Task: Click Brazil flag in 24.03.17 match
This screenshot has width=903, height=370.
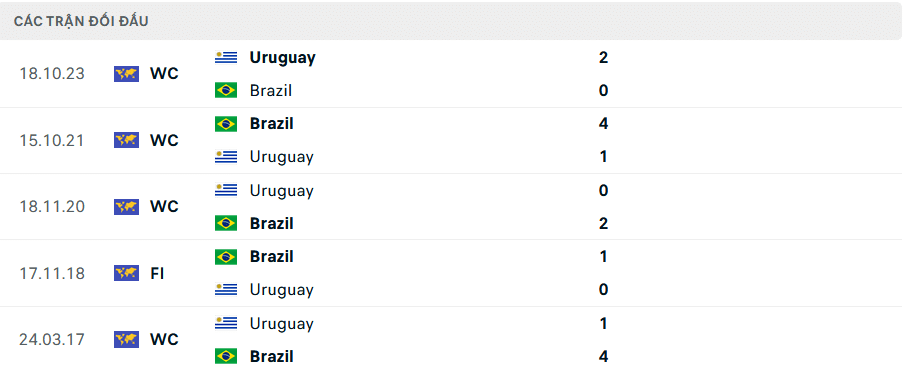Action: click(226, 356)
